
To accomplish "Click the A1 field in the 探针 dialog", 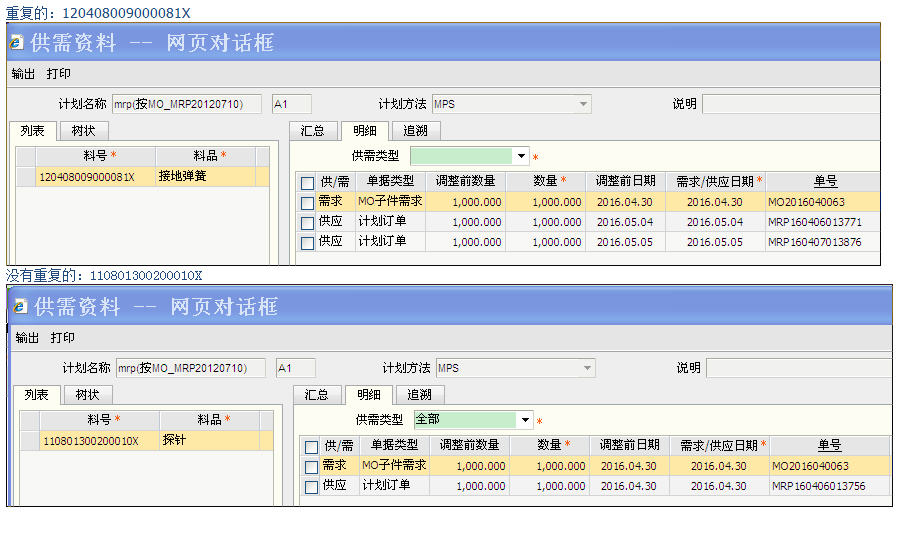I will click(x=295, y=368).
